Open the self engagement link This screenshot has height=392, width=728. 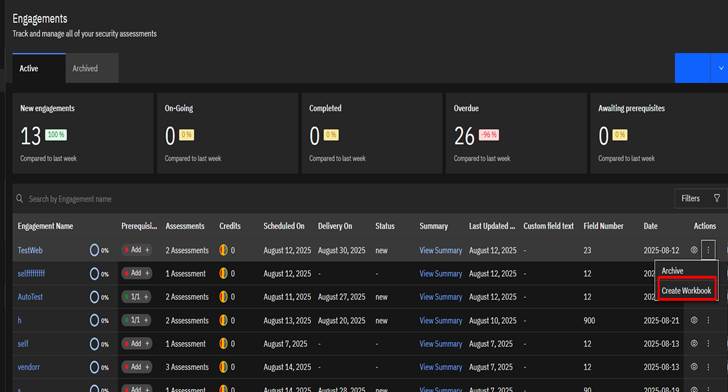pos(23,343)
